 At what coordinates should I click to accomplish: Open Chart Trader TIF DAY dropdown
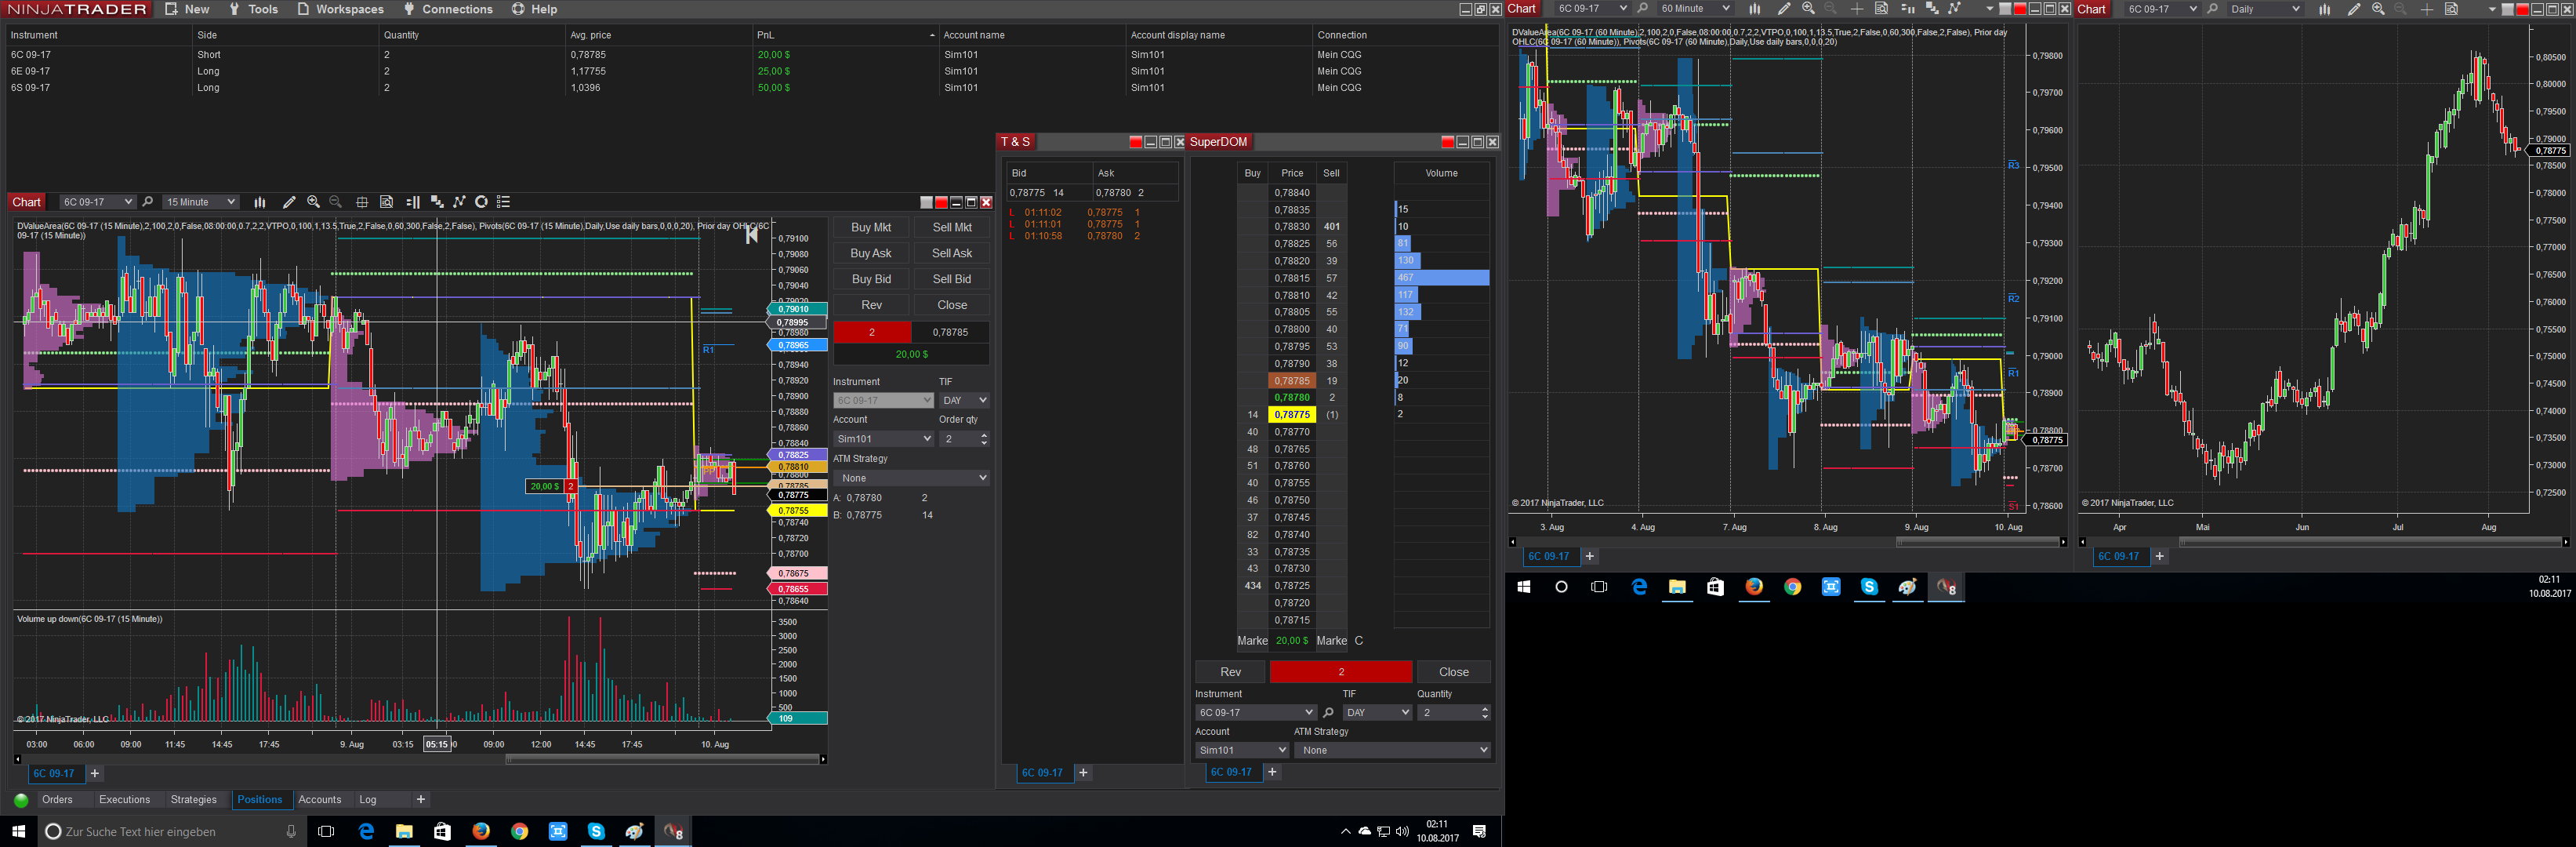[965, 400]
